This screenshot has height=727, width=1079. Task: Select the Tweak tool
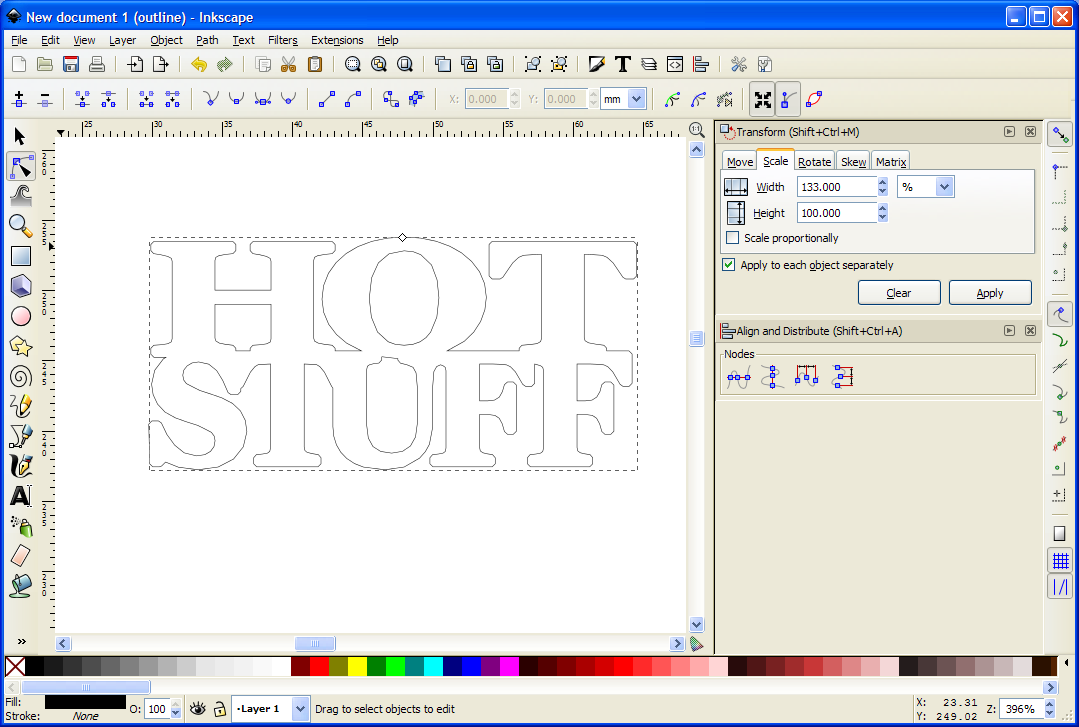click(21, 196)
